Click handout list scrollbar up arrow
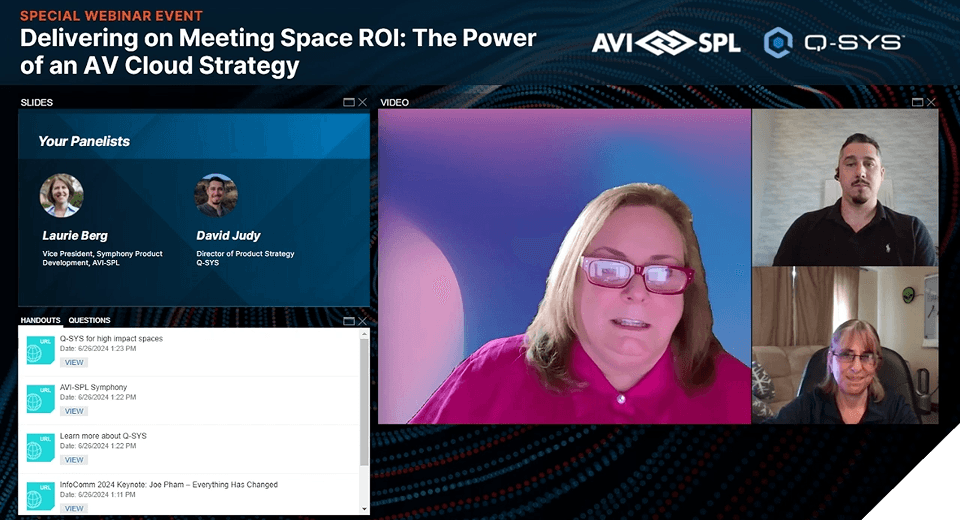The height and width of the screenshot is (520, 960). (364, 334)
